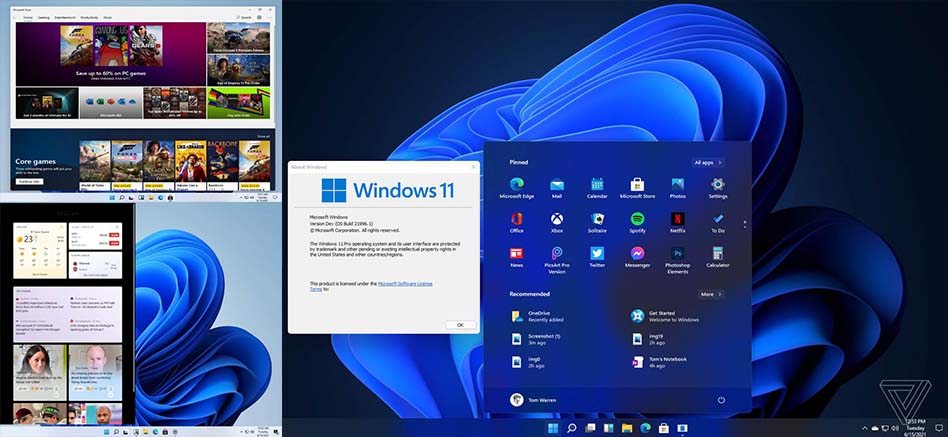The width and height of the screenshot is (948, 437).
Task: Open the Photos app tile
Action: coord(678,188)
